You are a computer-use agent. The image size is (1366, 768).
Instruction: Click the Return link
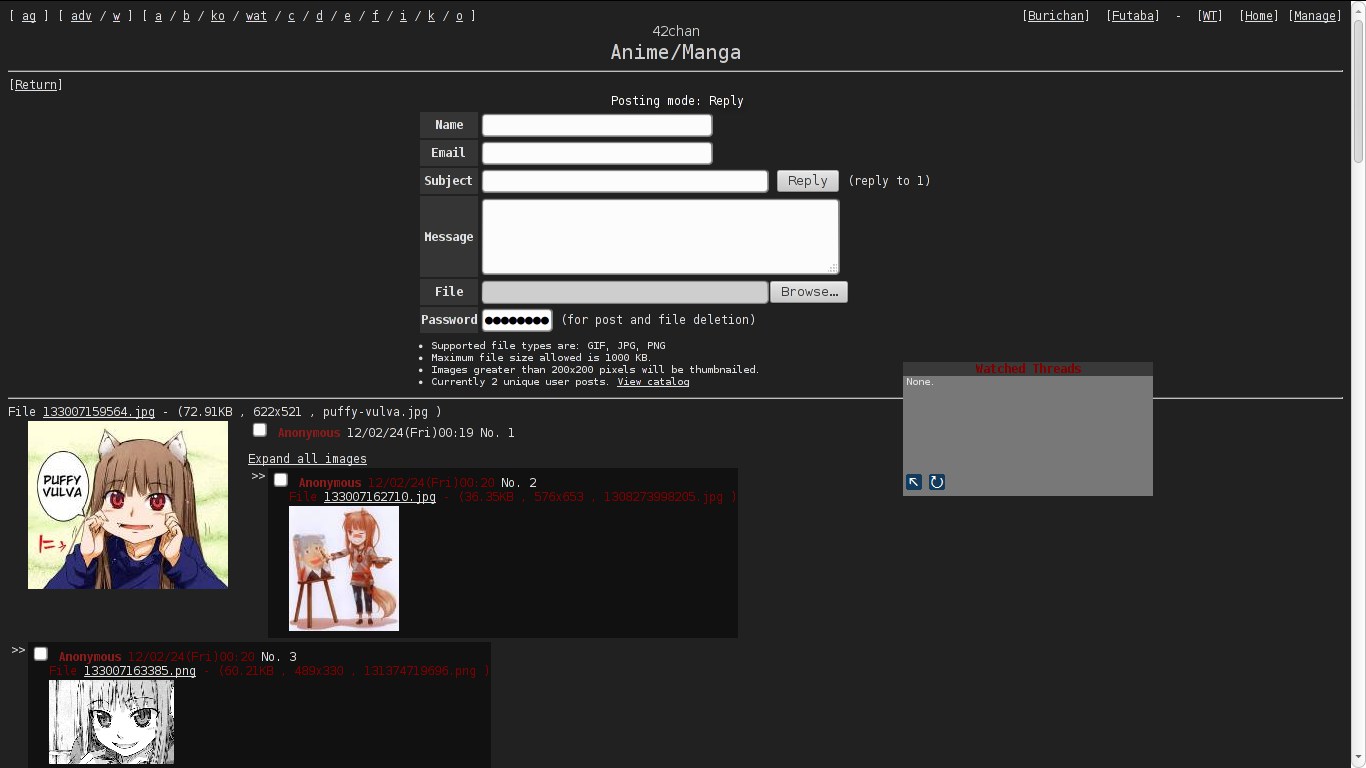[36, 85]
